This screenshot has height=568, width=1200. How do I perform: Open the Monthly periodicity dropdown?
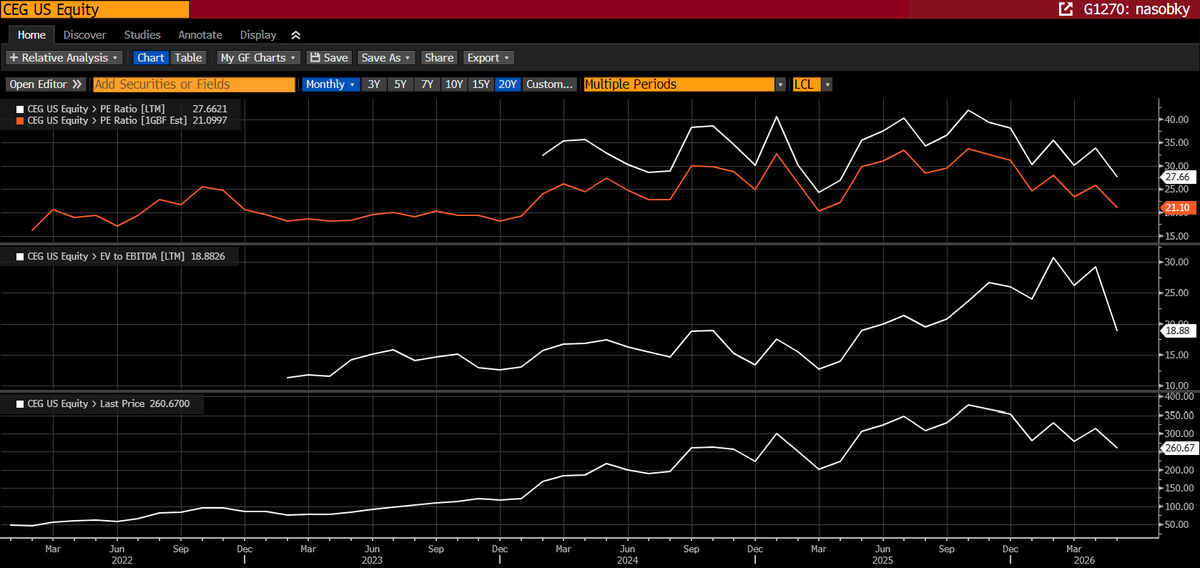(x=331, y=85)
